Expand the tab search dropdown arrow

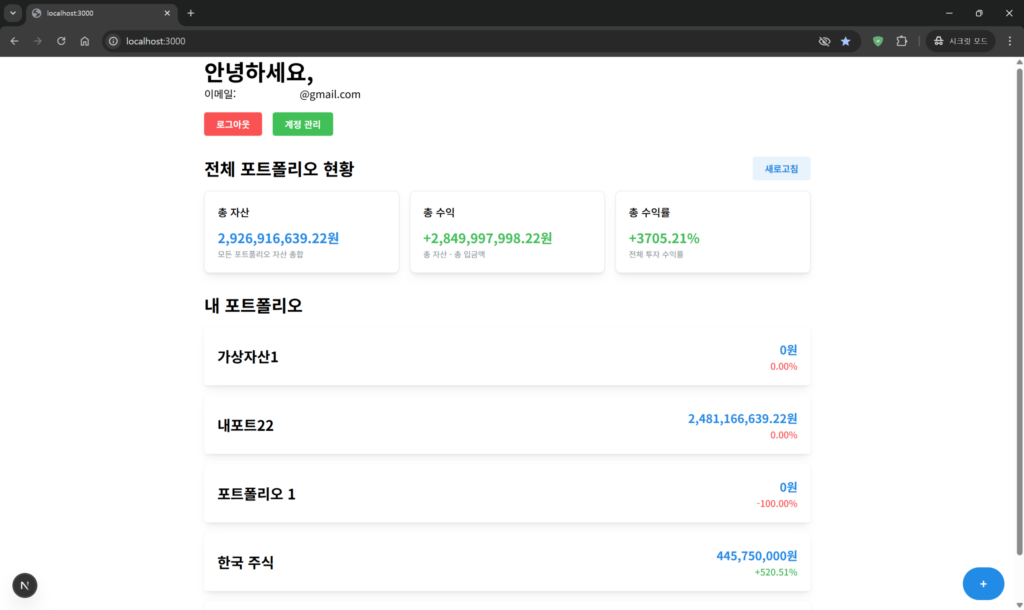[13, 13]
